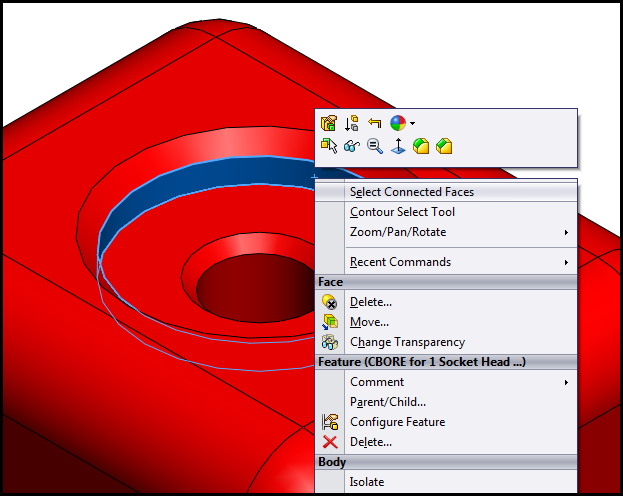623x496 pixels.
Task: Choose Delete... under the Feature section
Action: pyautogui.click(x=446, y=442)
